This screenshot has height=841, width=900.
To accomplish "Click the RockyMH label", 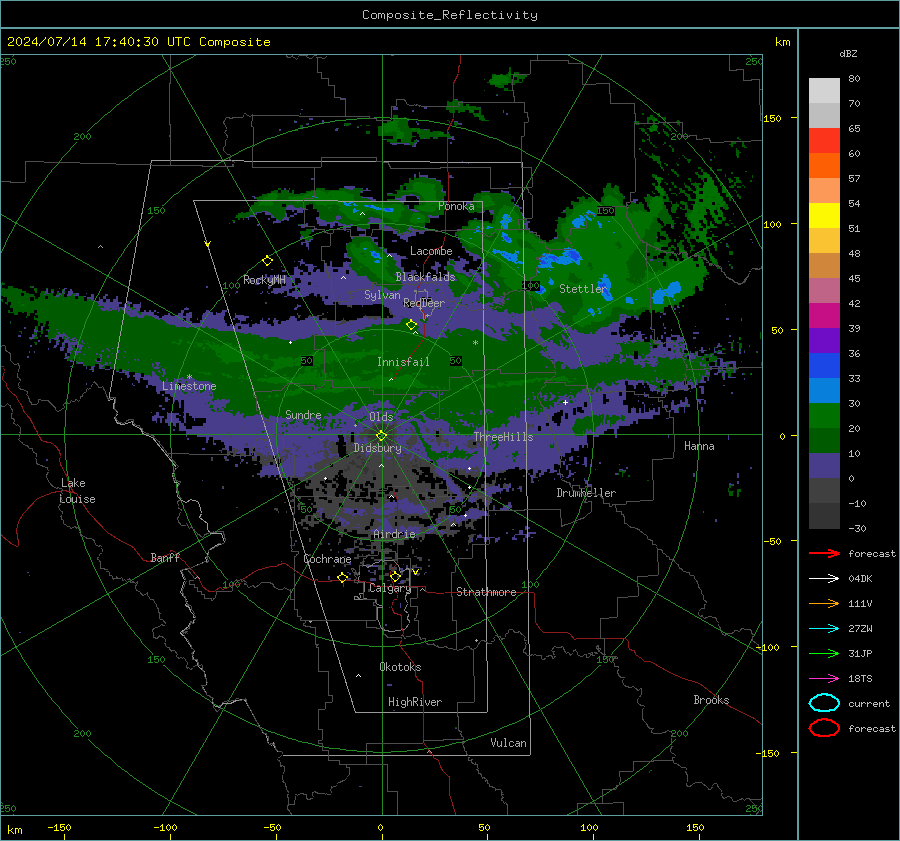I will click(264, 280).
